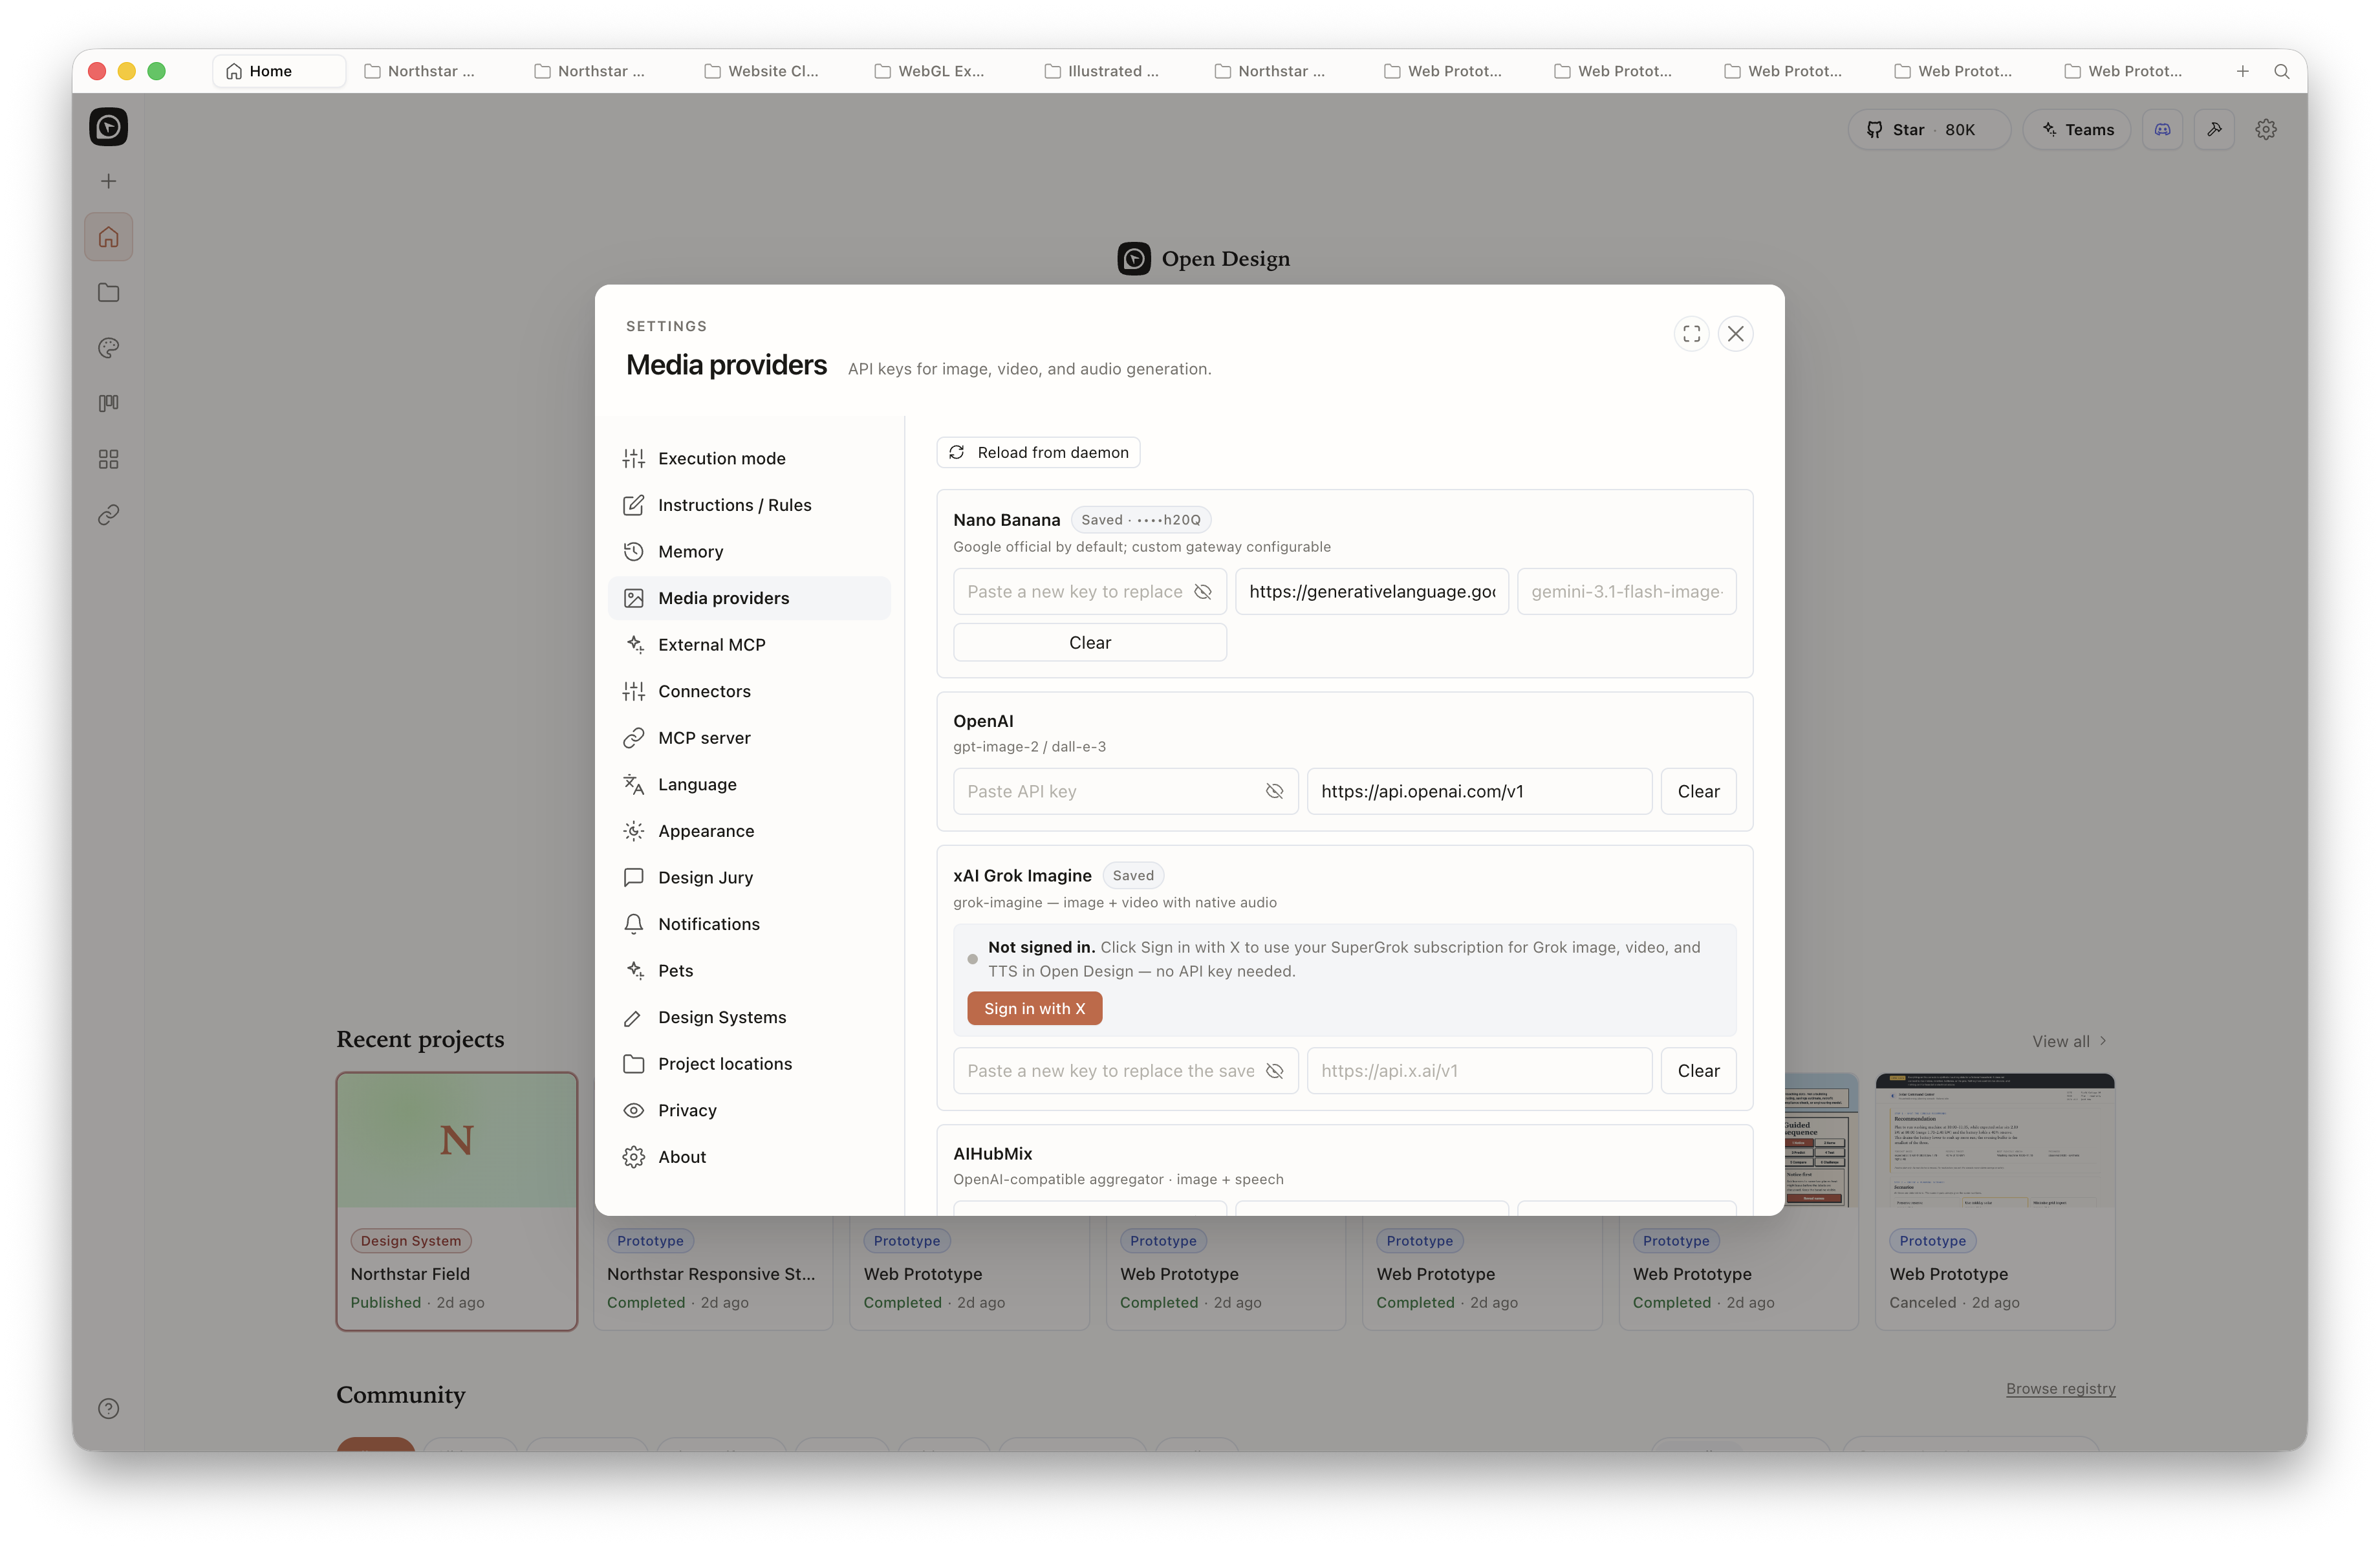Open the palette icon in left sidebar
Screen dimensions: 2380x1547
pyautogui.click(x=109, y=348)
